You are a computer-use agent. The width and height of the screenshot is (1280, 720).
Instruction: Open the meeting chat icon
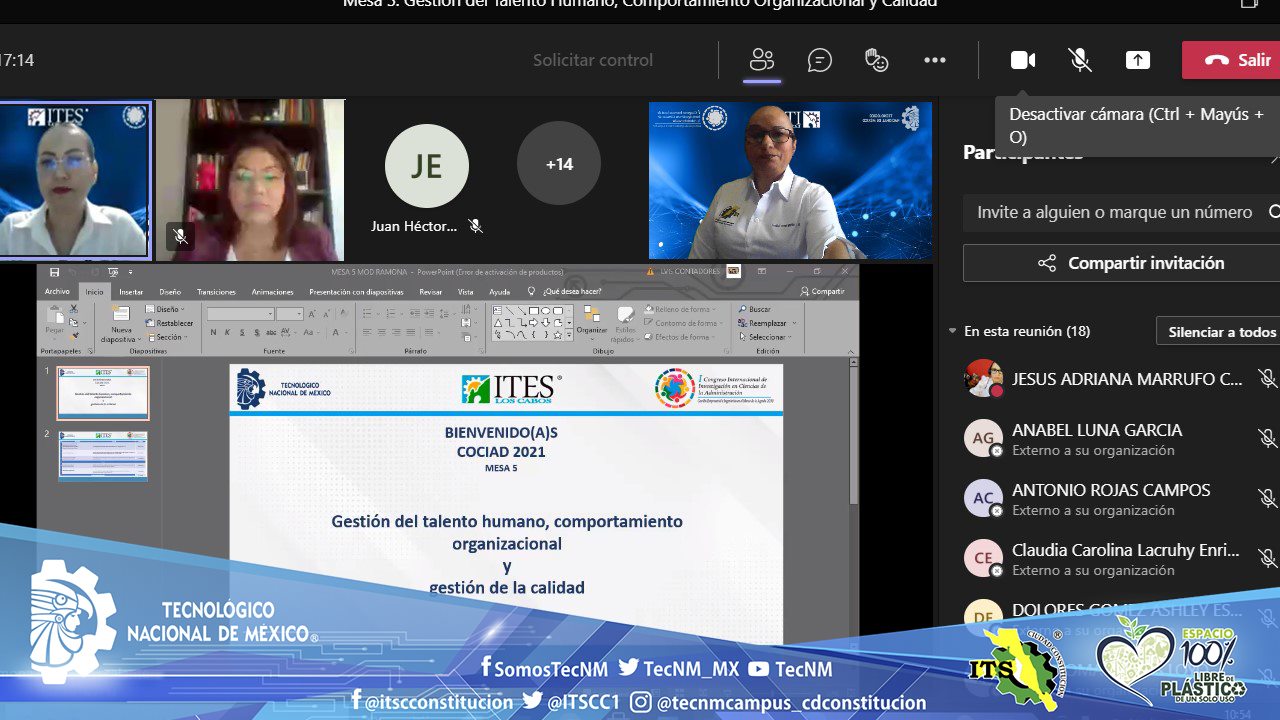(820, 60)
